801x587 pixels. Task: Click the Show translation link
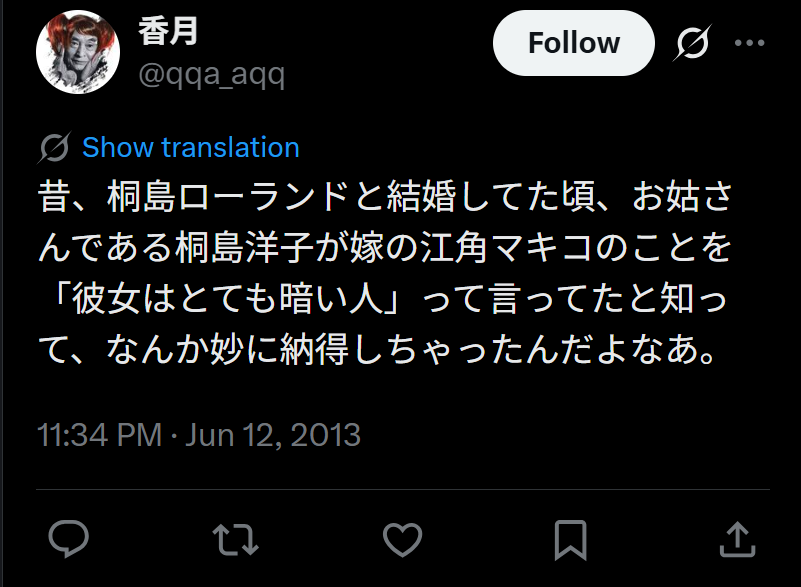pyautogui.click(x=191, y=148)
